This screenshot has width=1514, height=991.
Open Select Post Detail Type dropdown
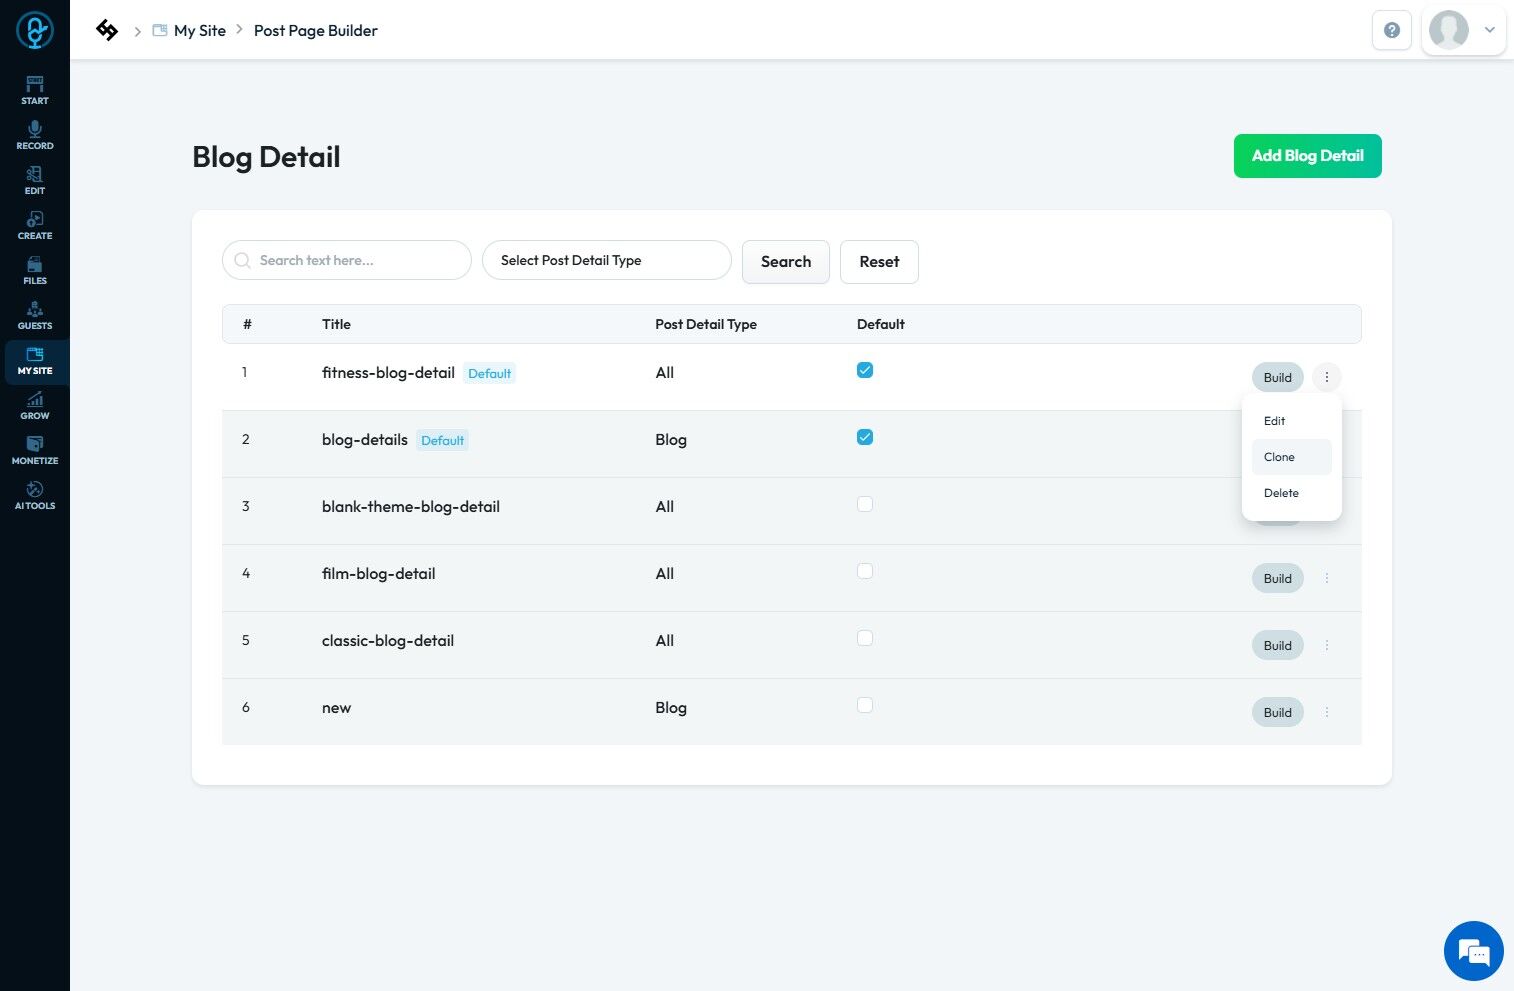coord(606,260)
